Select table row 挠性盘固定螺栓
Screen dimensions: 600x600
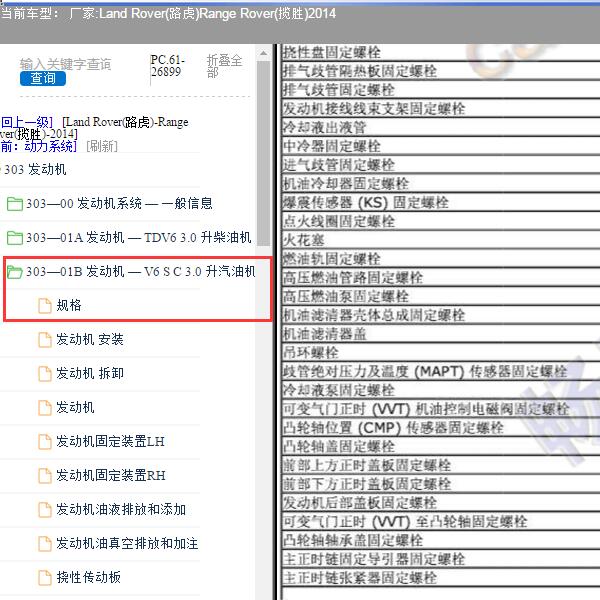(x=440, y=52)
